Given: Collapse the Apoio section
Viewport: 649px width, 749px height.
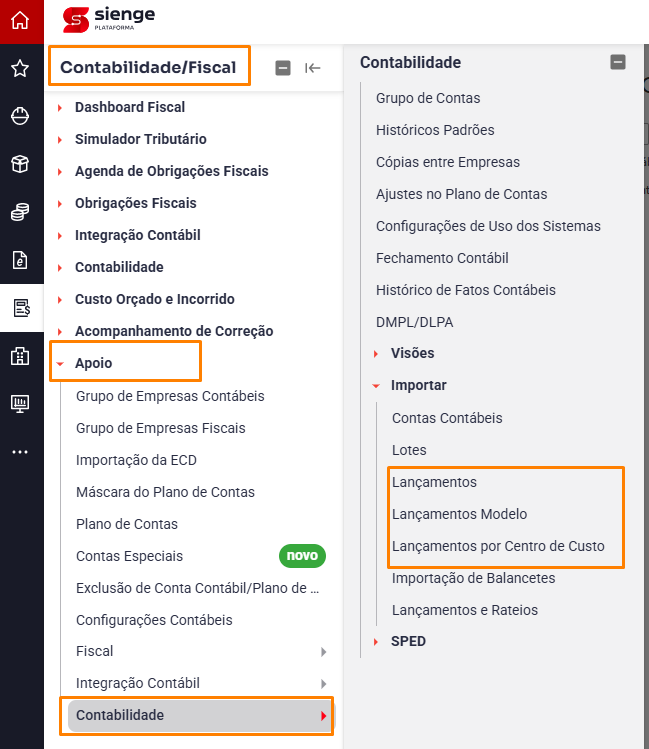Looking at the screenshot, I should [94, 363].
